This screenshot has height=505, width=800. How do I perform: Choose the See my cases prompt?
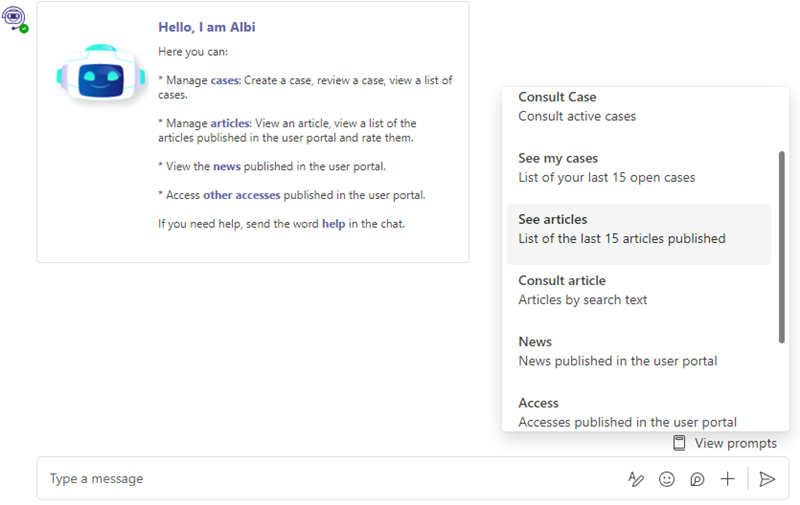pyautogui.click(x=638, y=168)
